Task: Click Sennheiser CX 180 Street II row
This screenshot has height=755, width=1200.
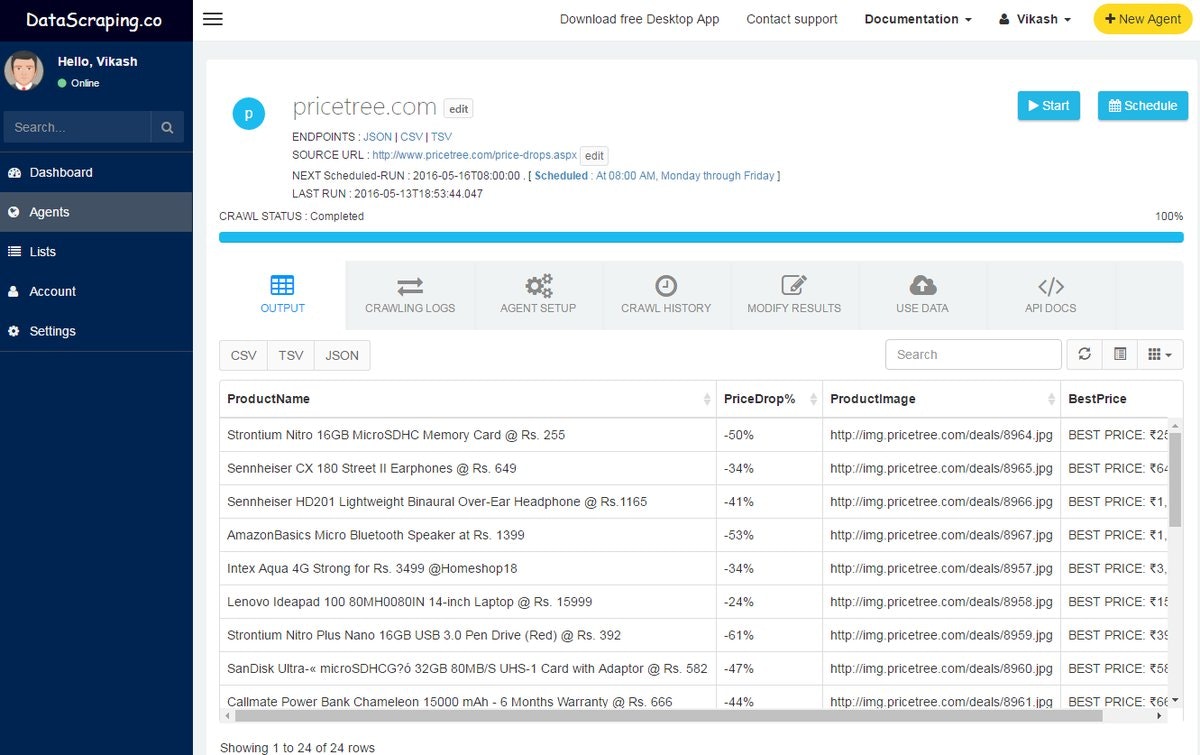Action: 694,468
